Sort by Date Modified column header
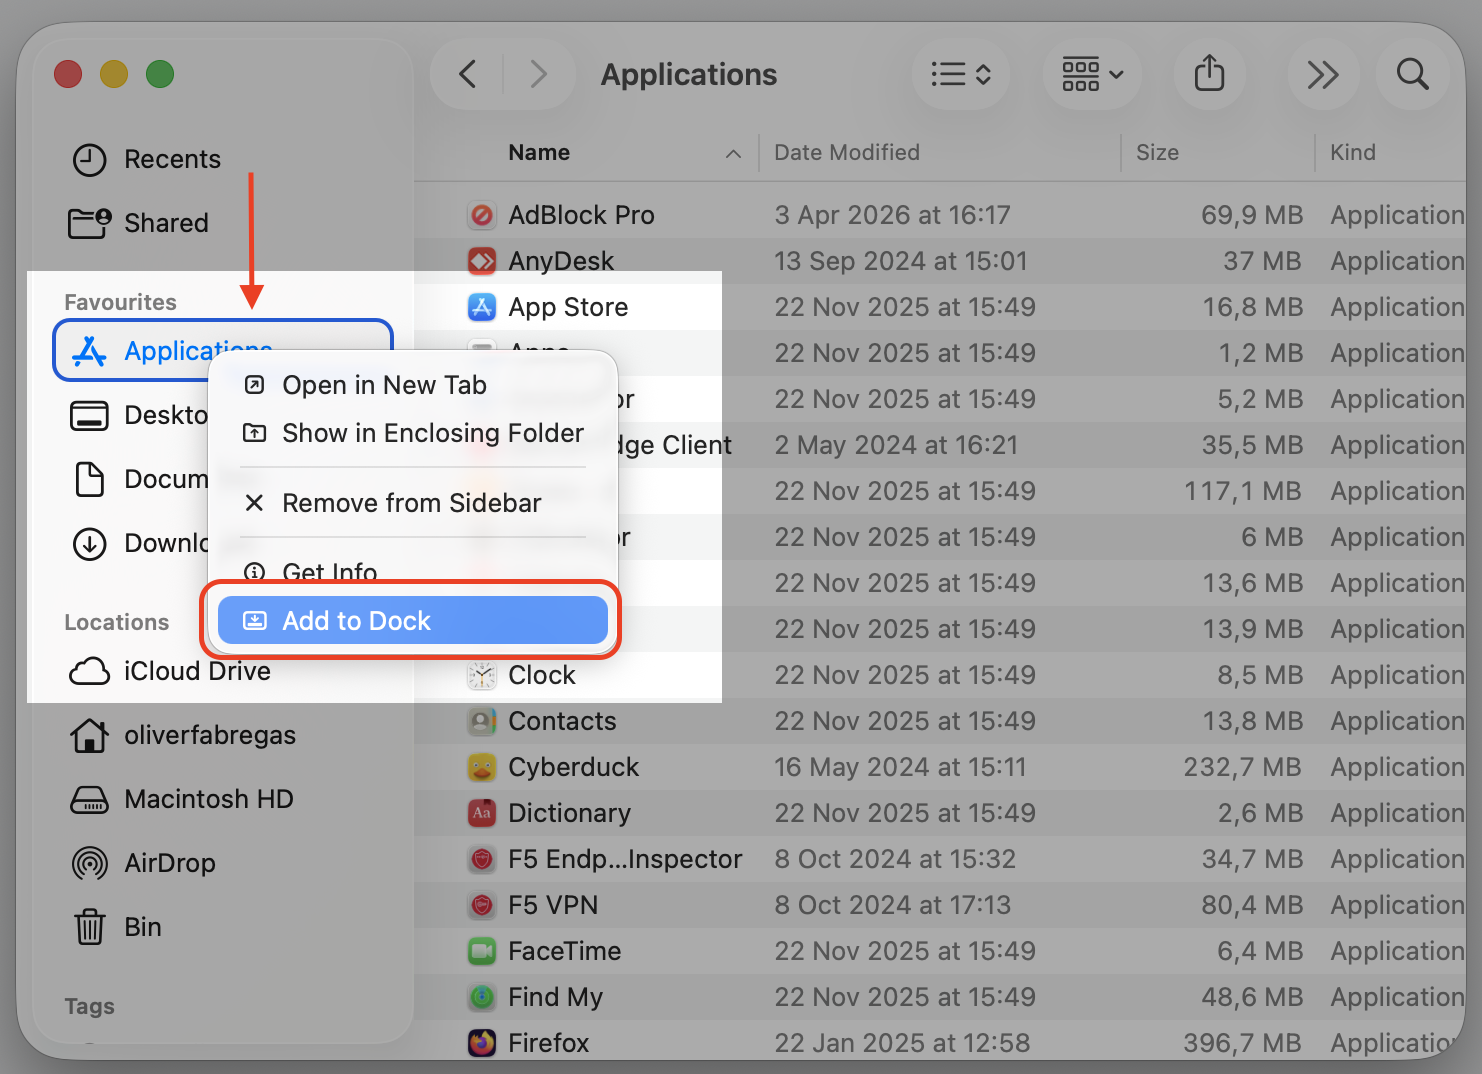1482x1074 pixels. (847, 153)
